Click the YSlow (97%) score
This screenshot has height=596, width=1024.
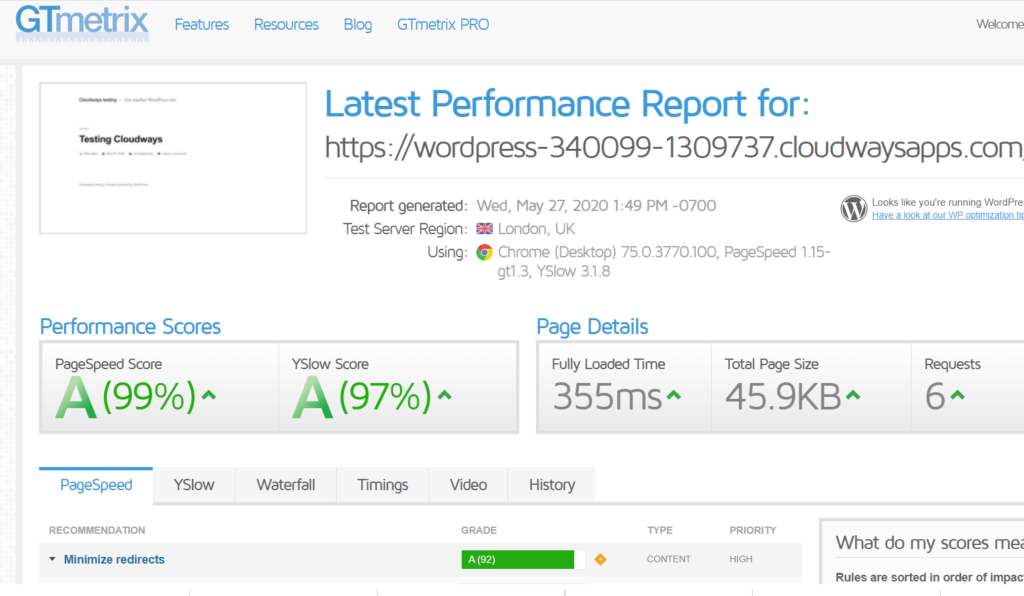(385, 397)
